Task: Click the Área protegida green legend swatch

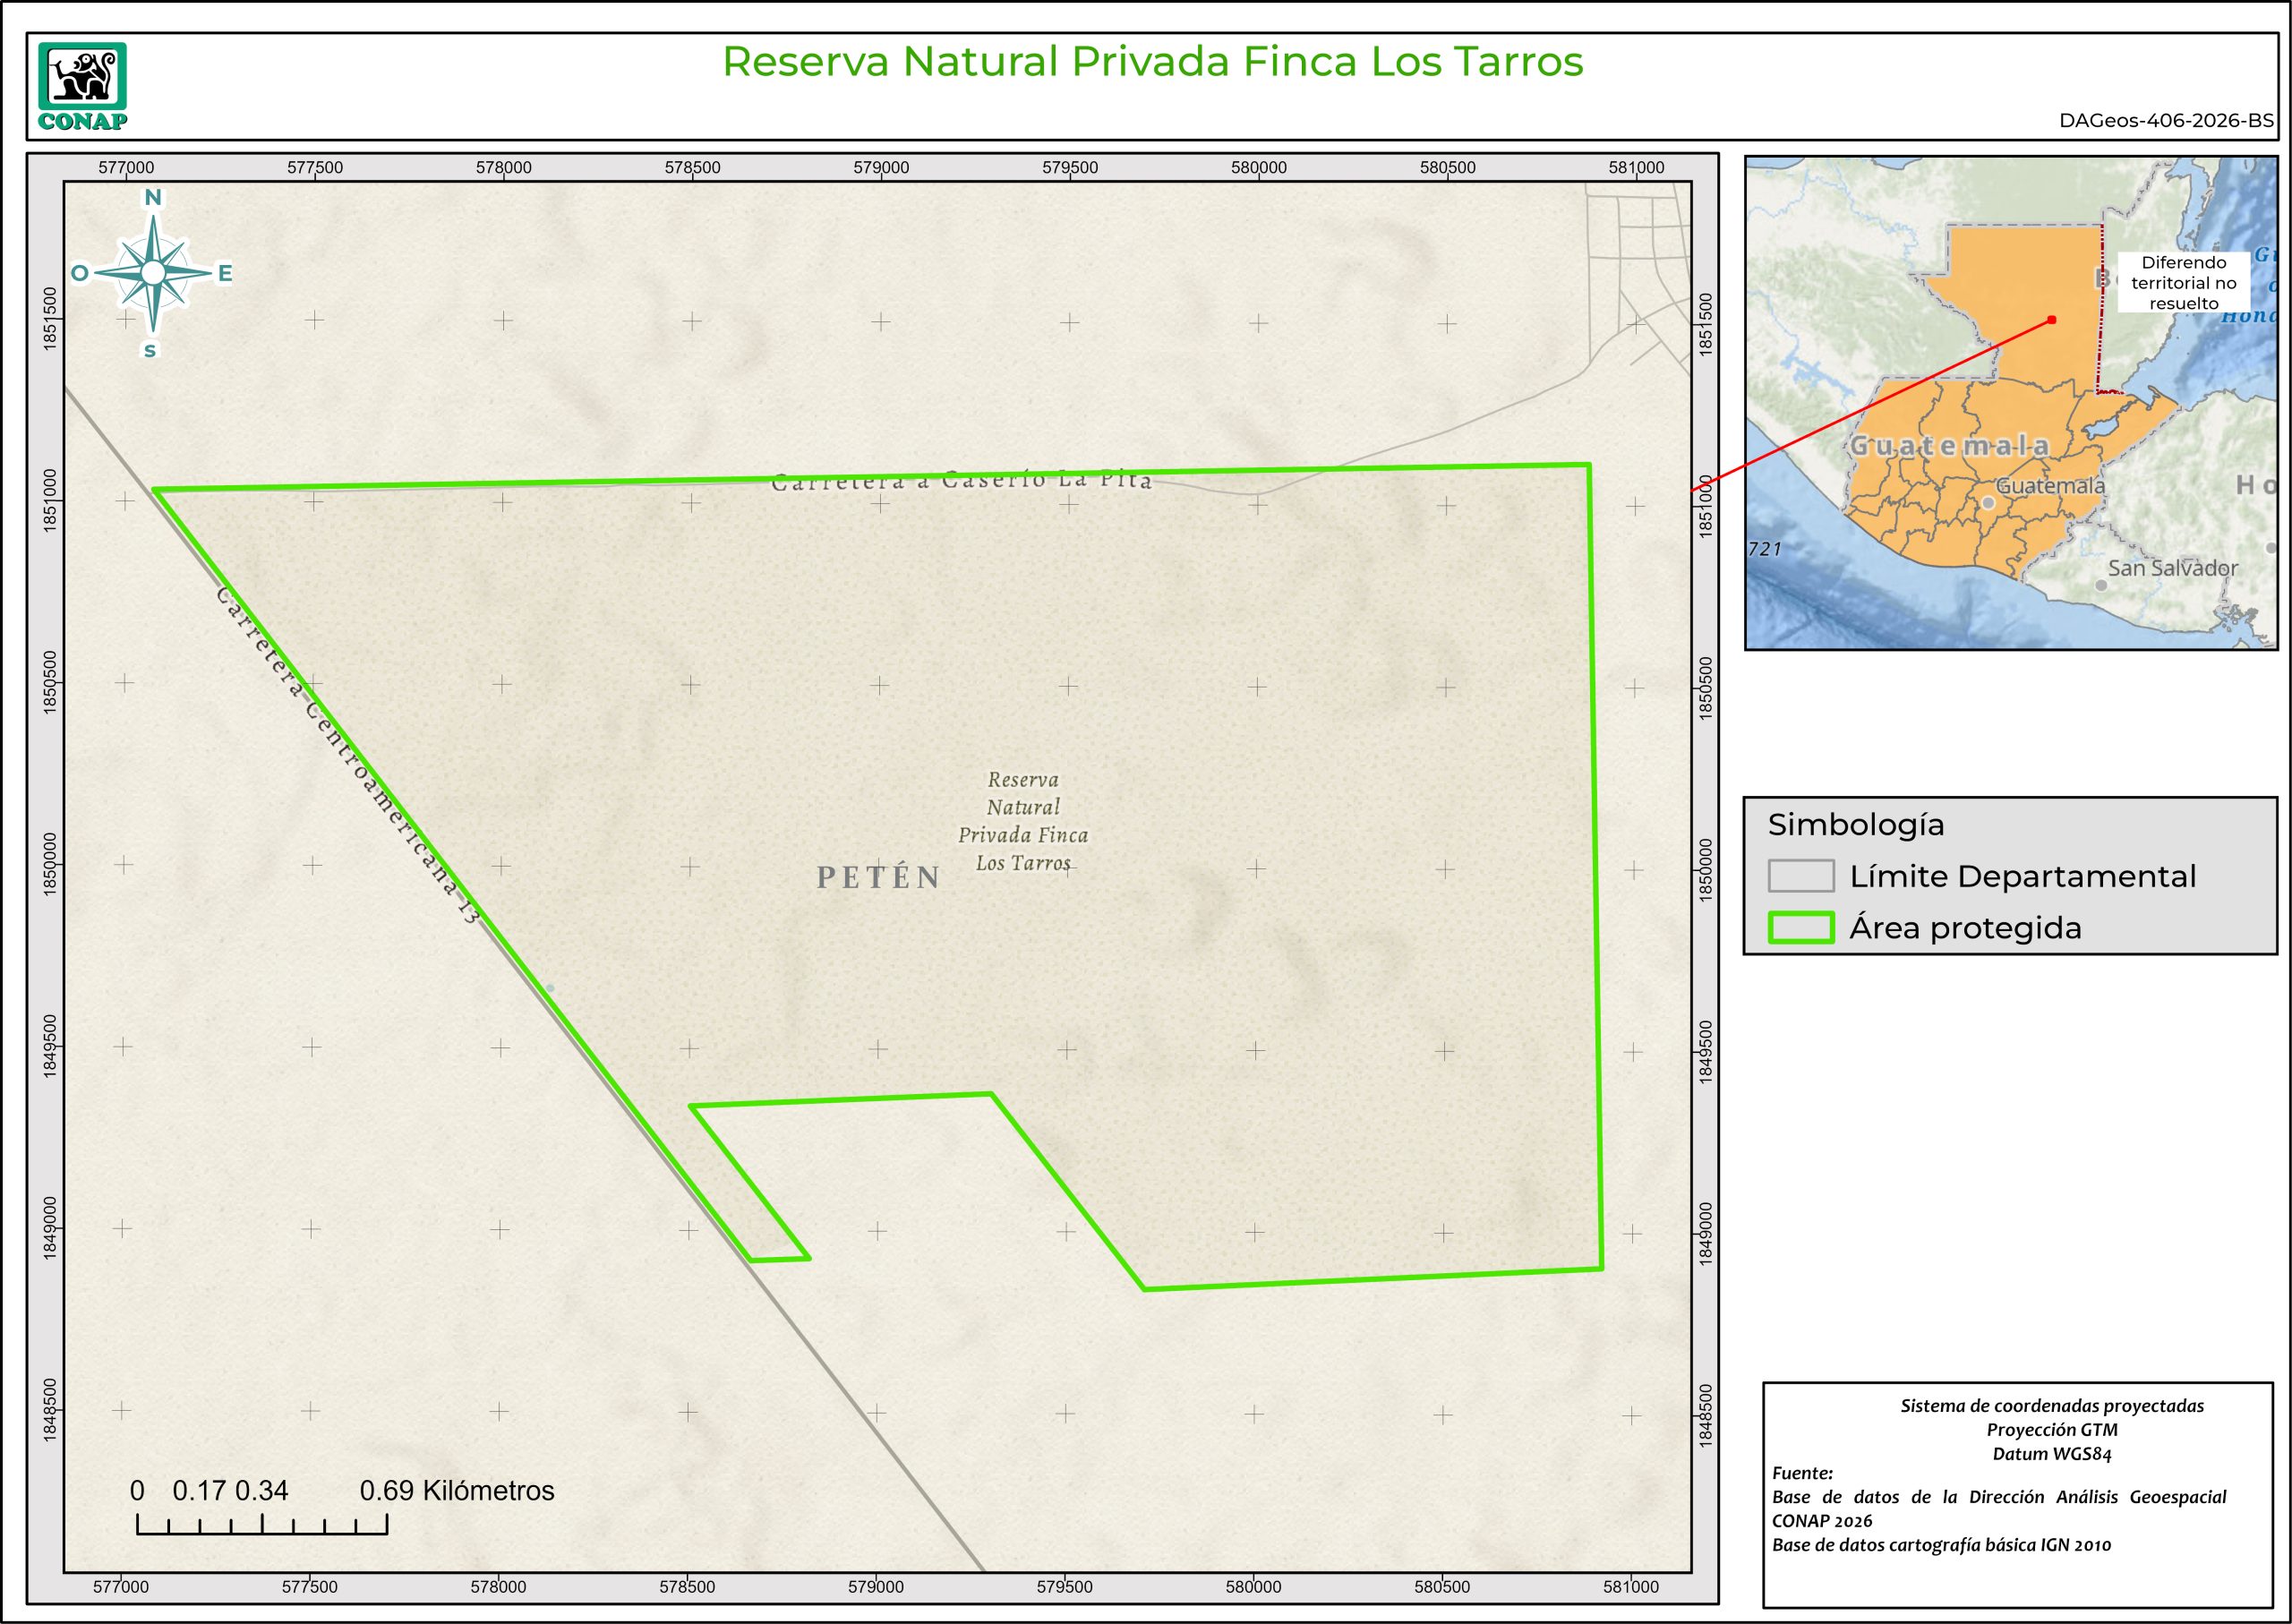Action: 1800,928
